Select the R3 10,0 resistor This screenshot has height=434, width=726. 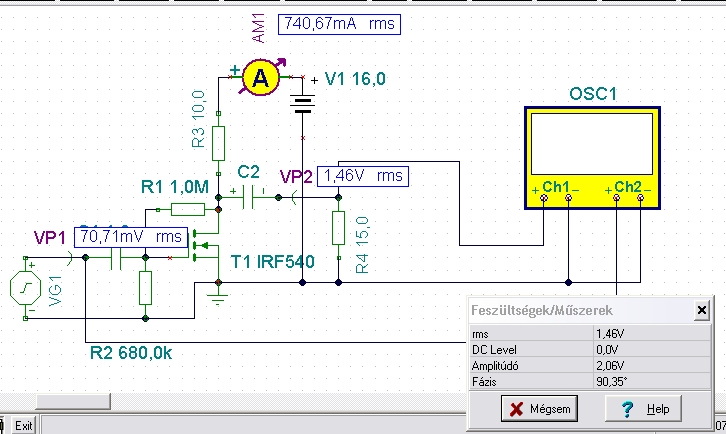[x=219, y=143]
